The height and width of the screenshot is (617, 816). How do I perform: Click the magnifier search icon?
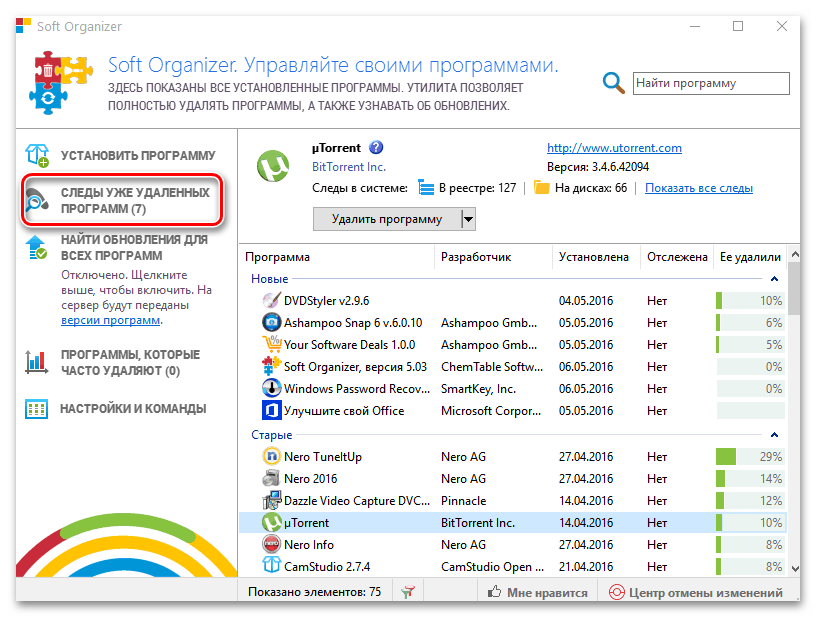coord(613,83)
